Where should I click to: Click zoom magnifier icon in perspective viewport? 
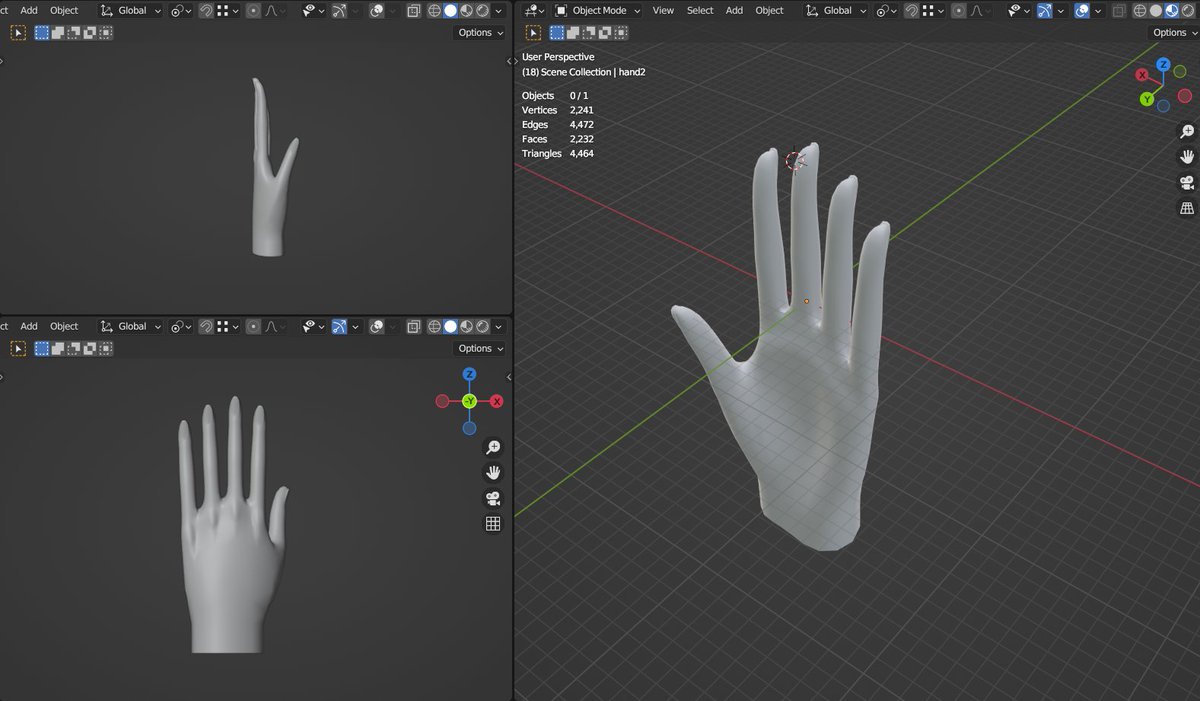(1187, 131)
